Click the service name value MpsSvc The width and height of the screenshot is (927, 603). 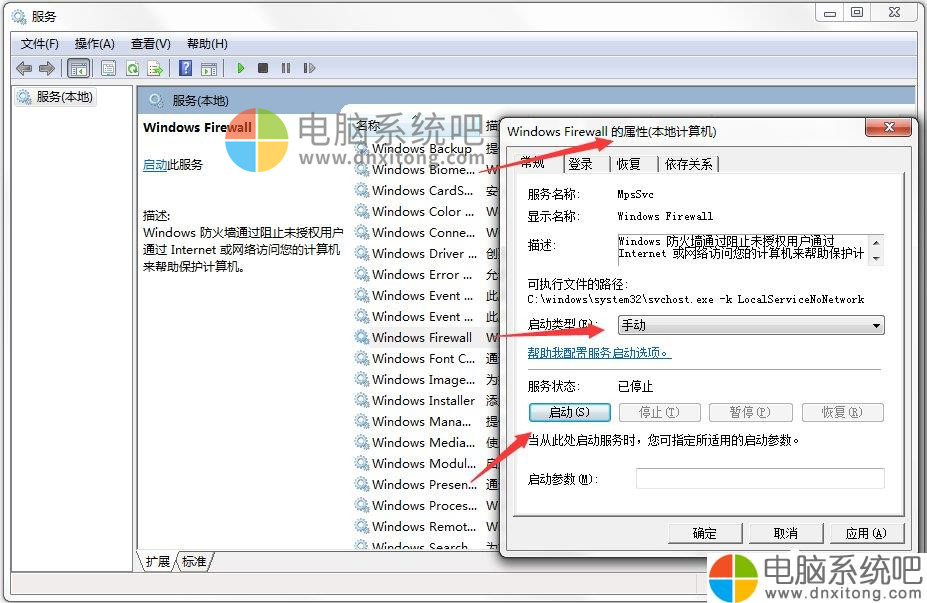click(x=635, y=194)
